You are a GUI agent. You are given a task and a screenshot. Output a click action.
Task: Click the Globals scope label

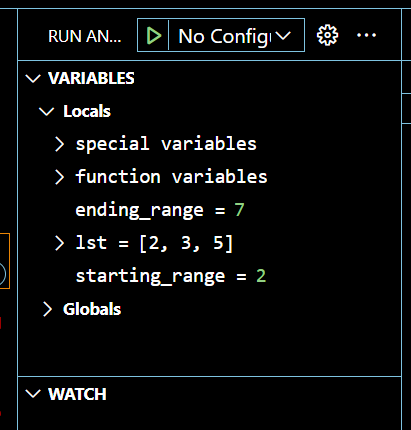92,309
